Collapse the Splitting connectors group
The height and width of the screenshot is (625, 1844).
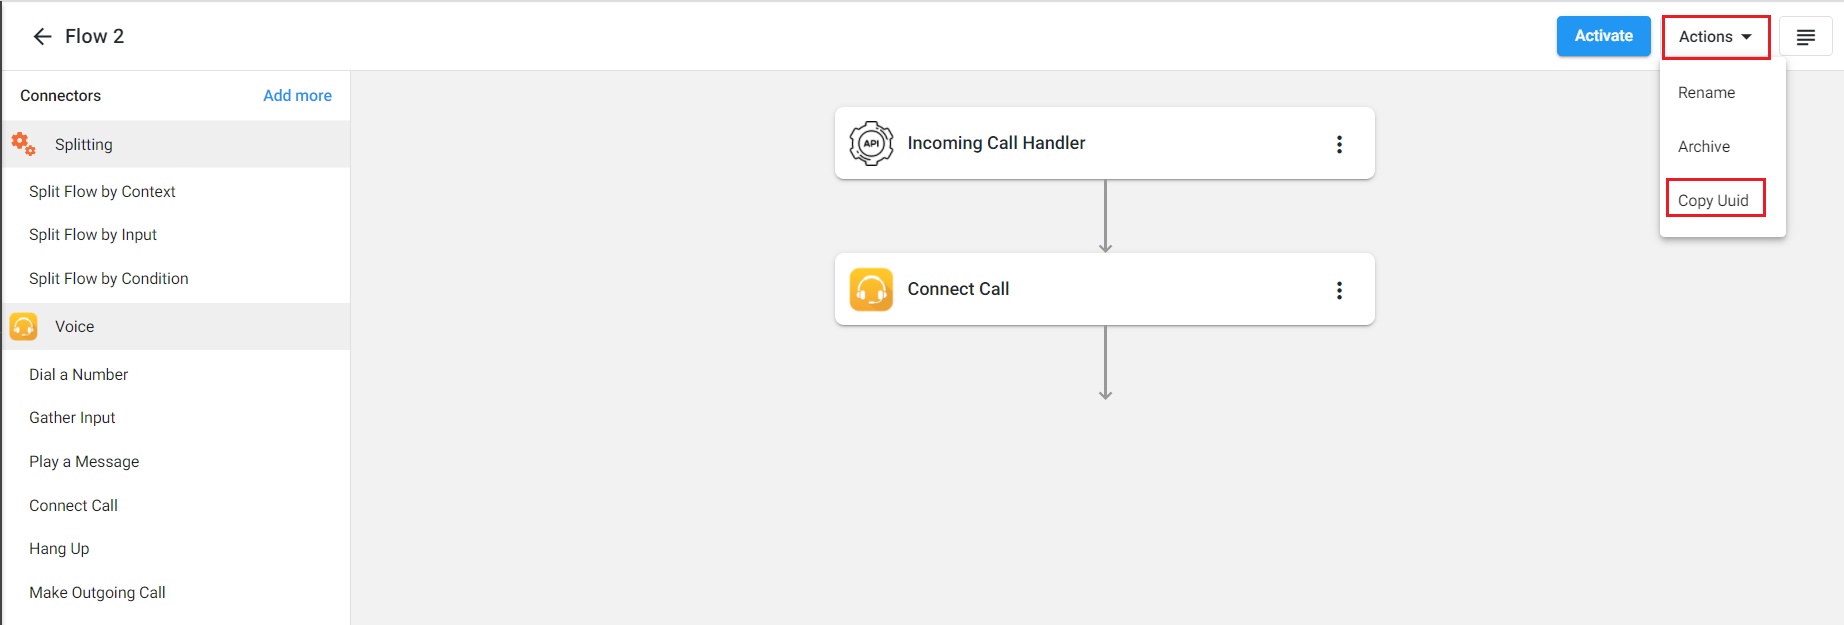click(x=176, y=144)
